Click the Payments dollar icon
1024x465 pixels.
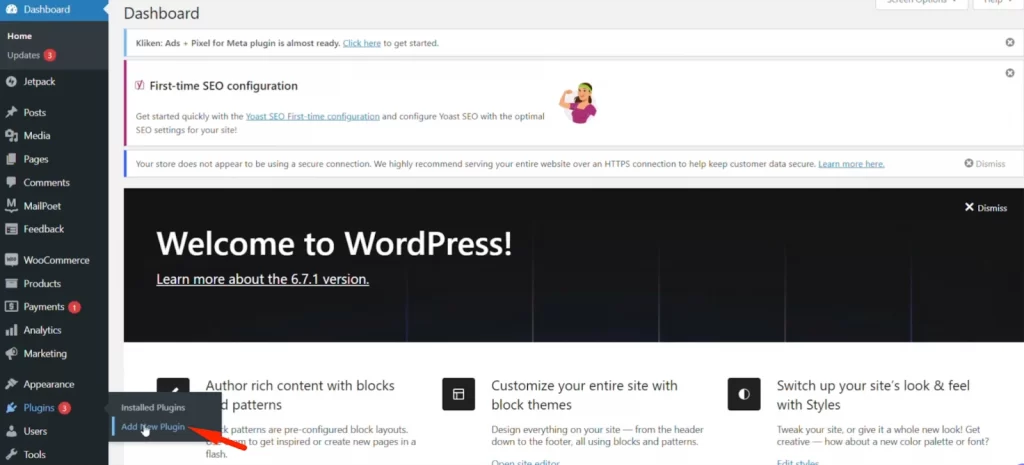pos(11,307)
